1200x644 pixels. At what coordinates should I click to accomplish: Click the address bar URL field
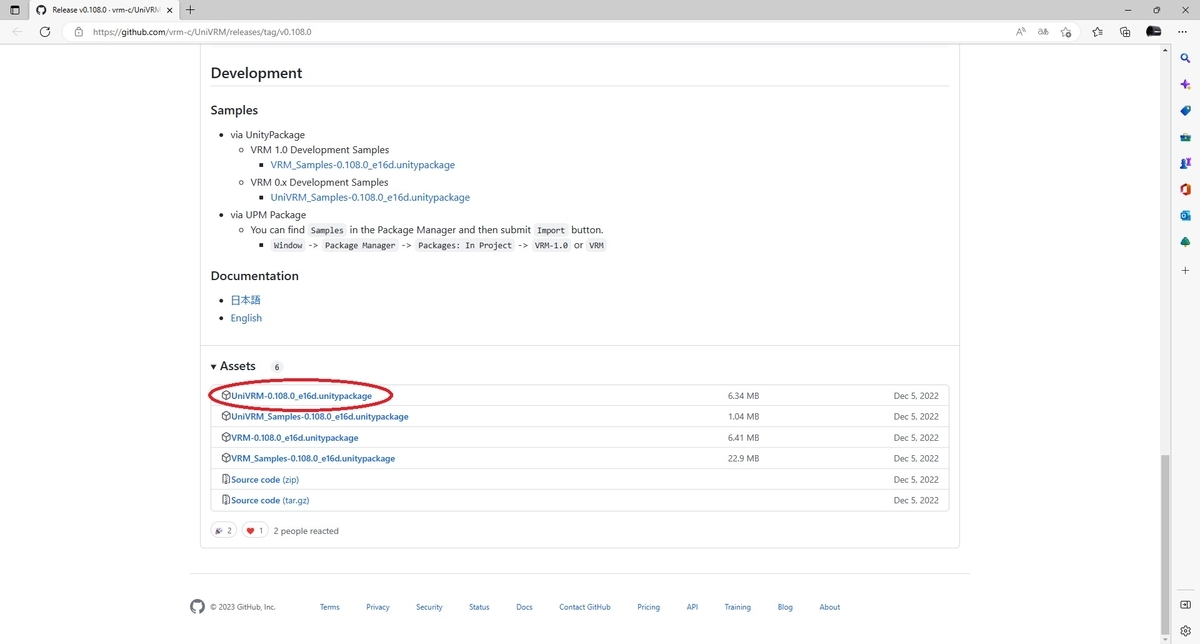[540, 32]
